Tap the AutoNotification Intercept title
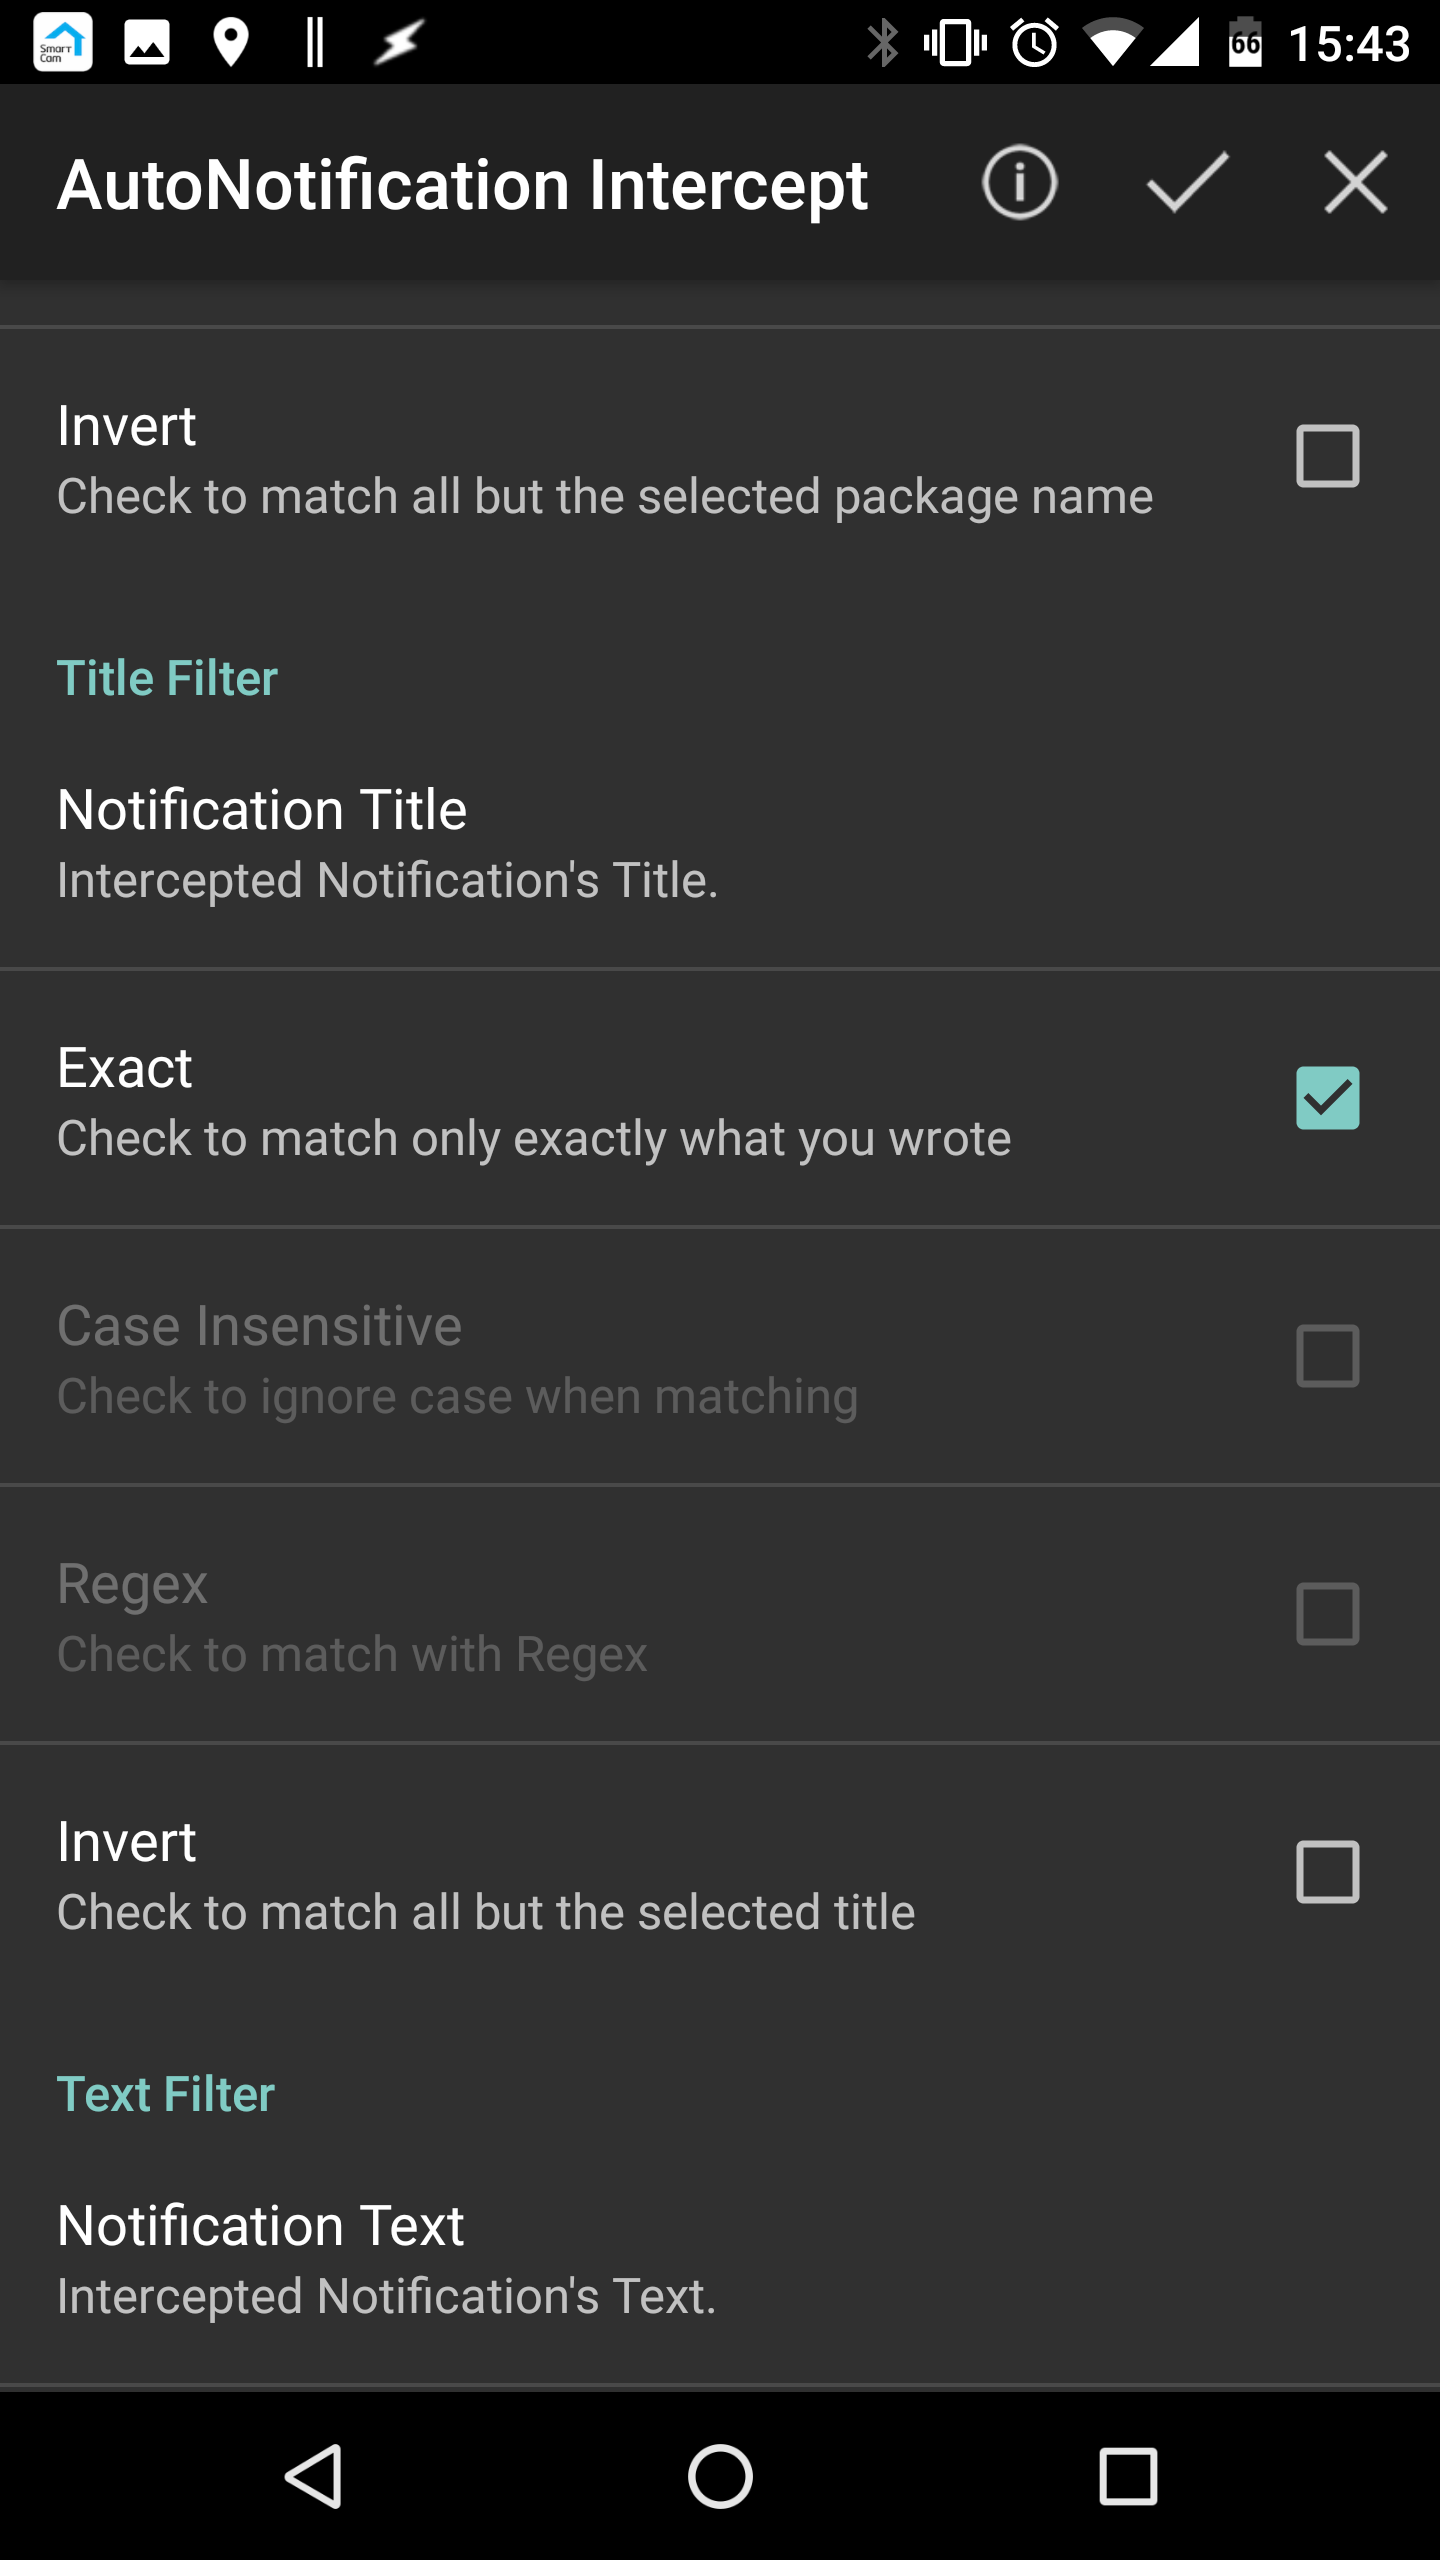1440x2560 pixels. tap(462, 186)
